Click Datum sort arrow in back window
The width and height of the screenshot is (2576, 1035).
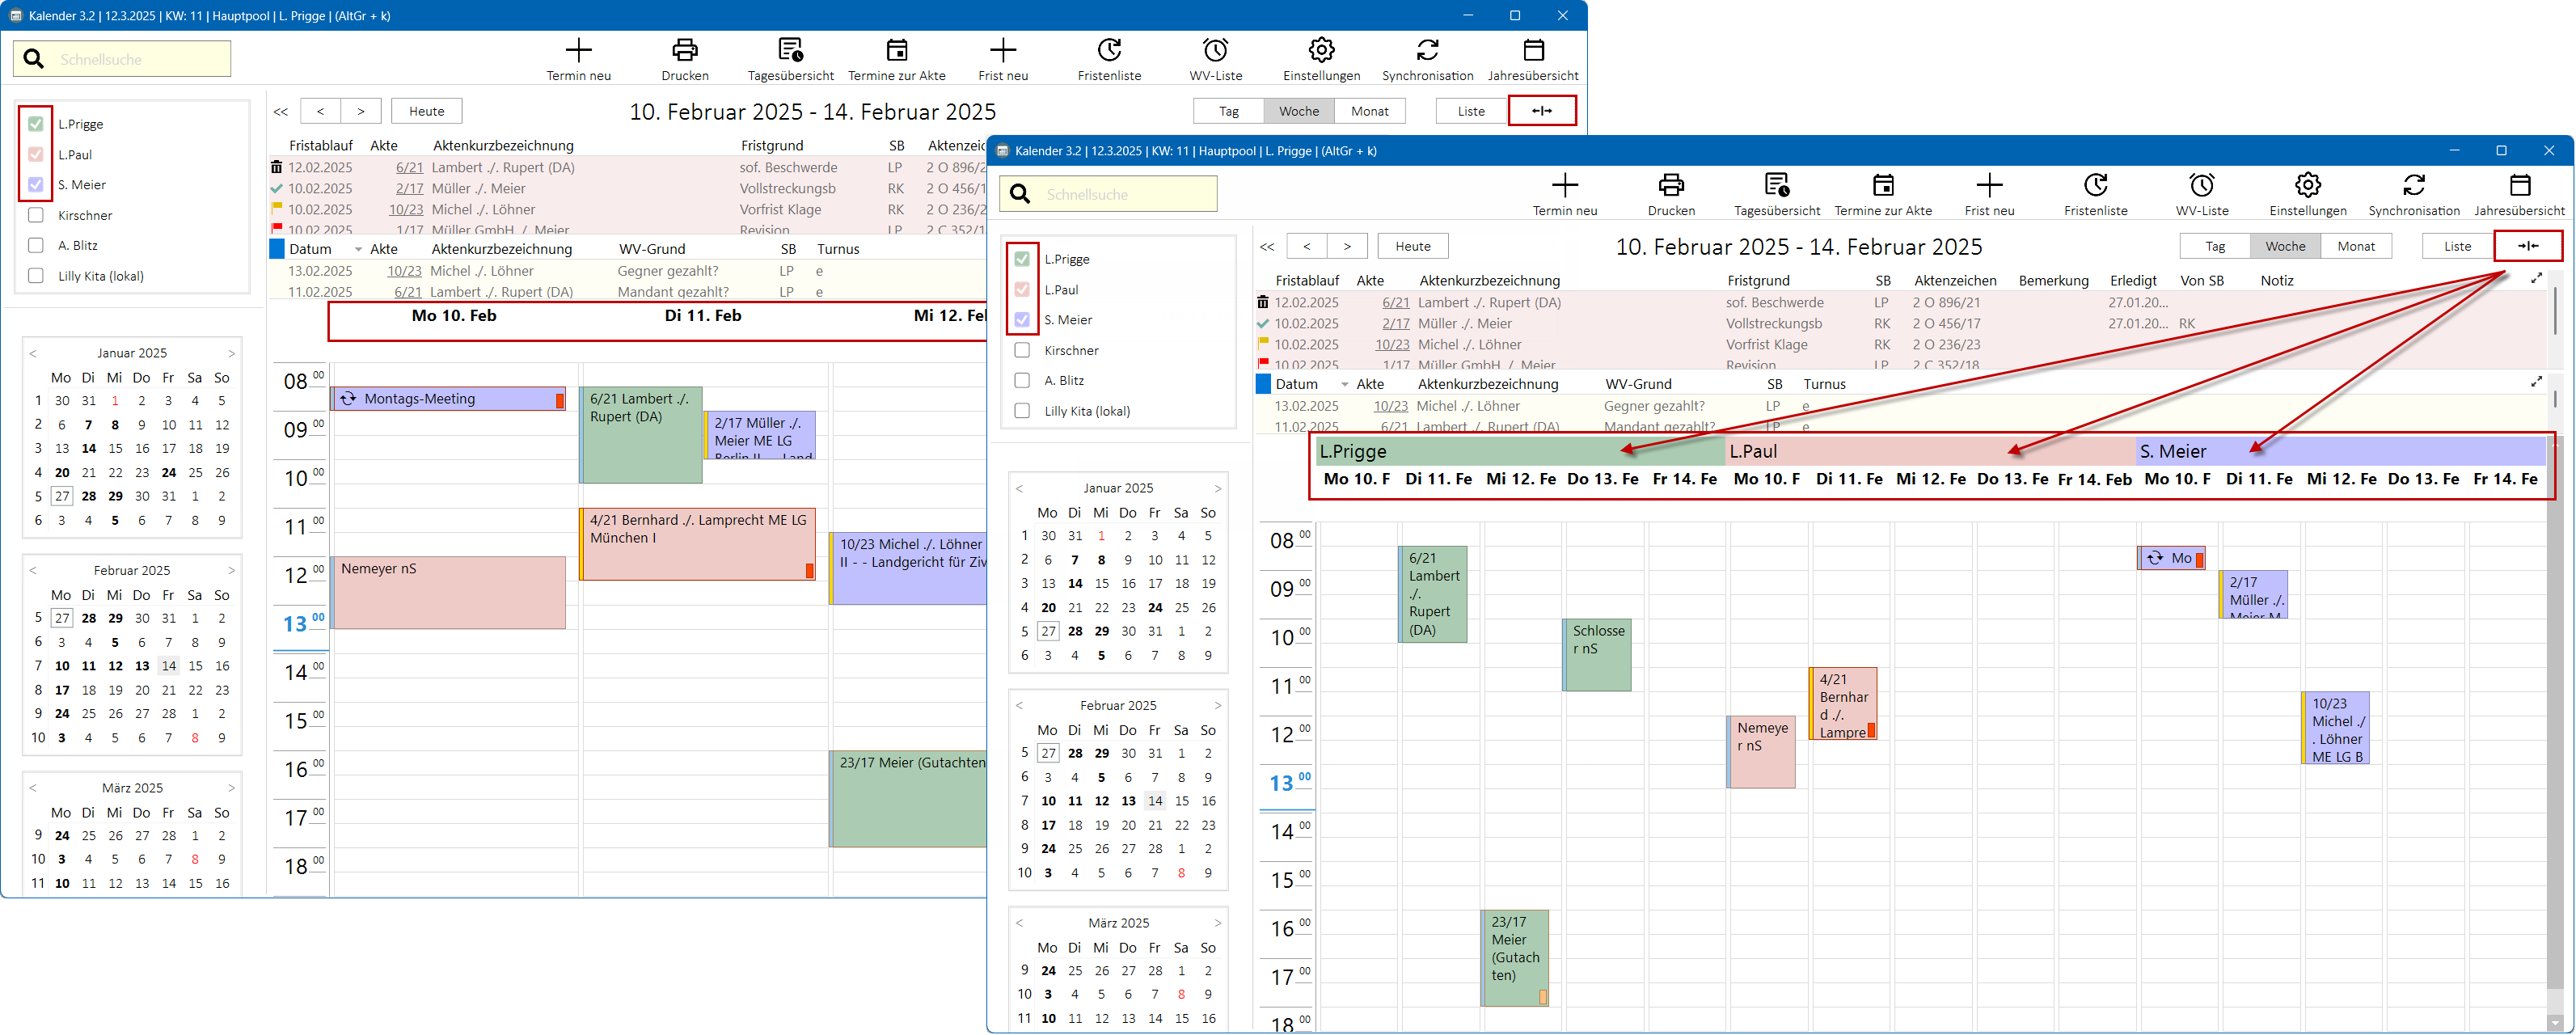tap(358, 250)
